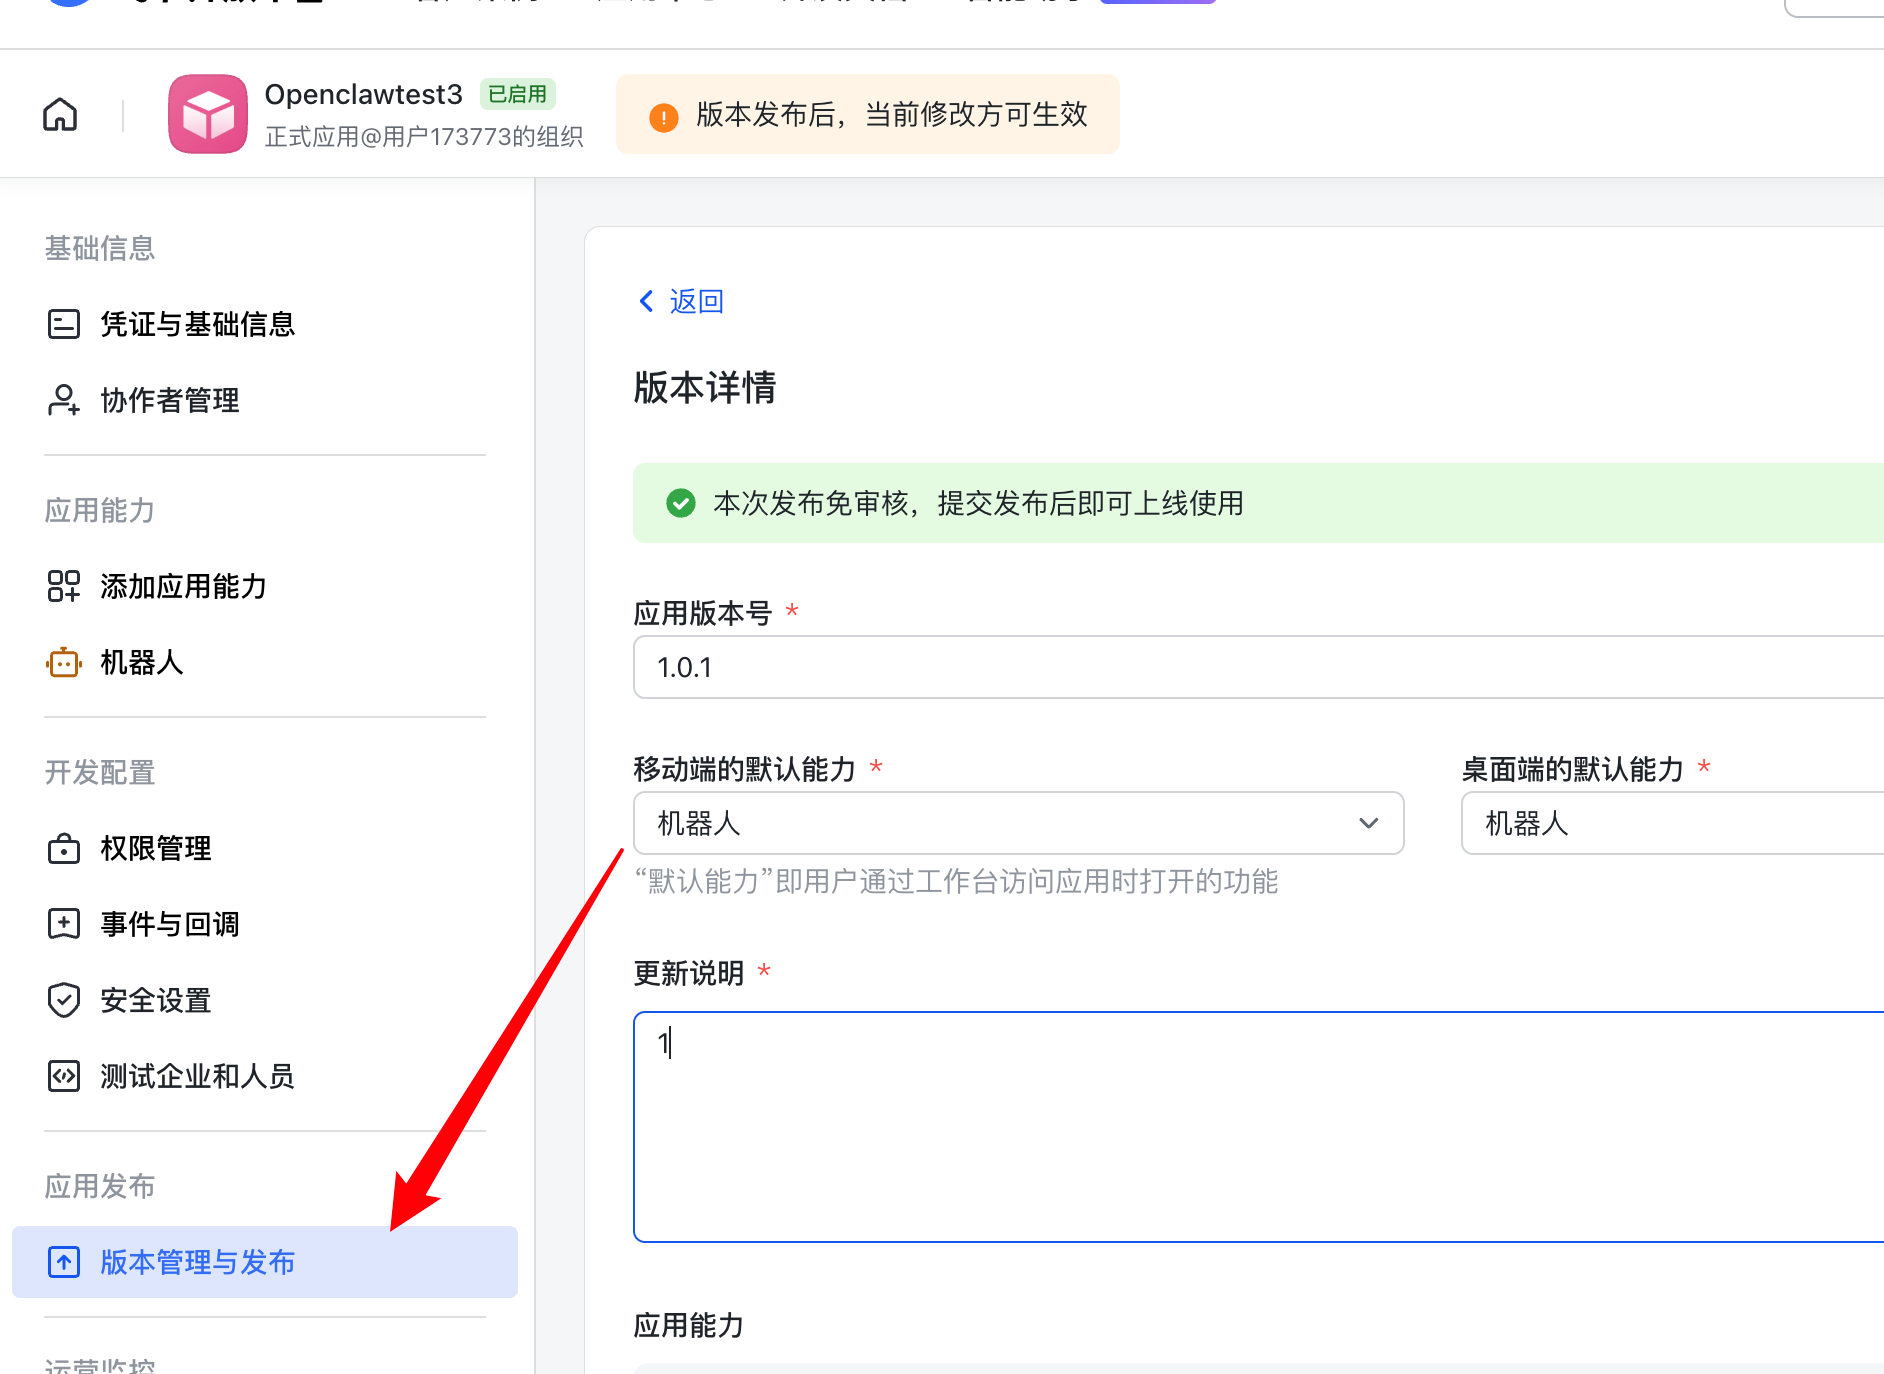Open 测试企业和人员 menu item
This screenshot has width=1884, height=1374.
click(x=197, y=1076)
